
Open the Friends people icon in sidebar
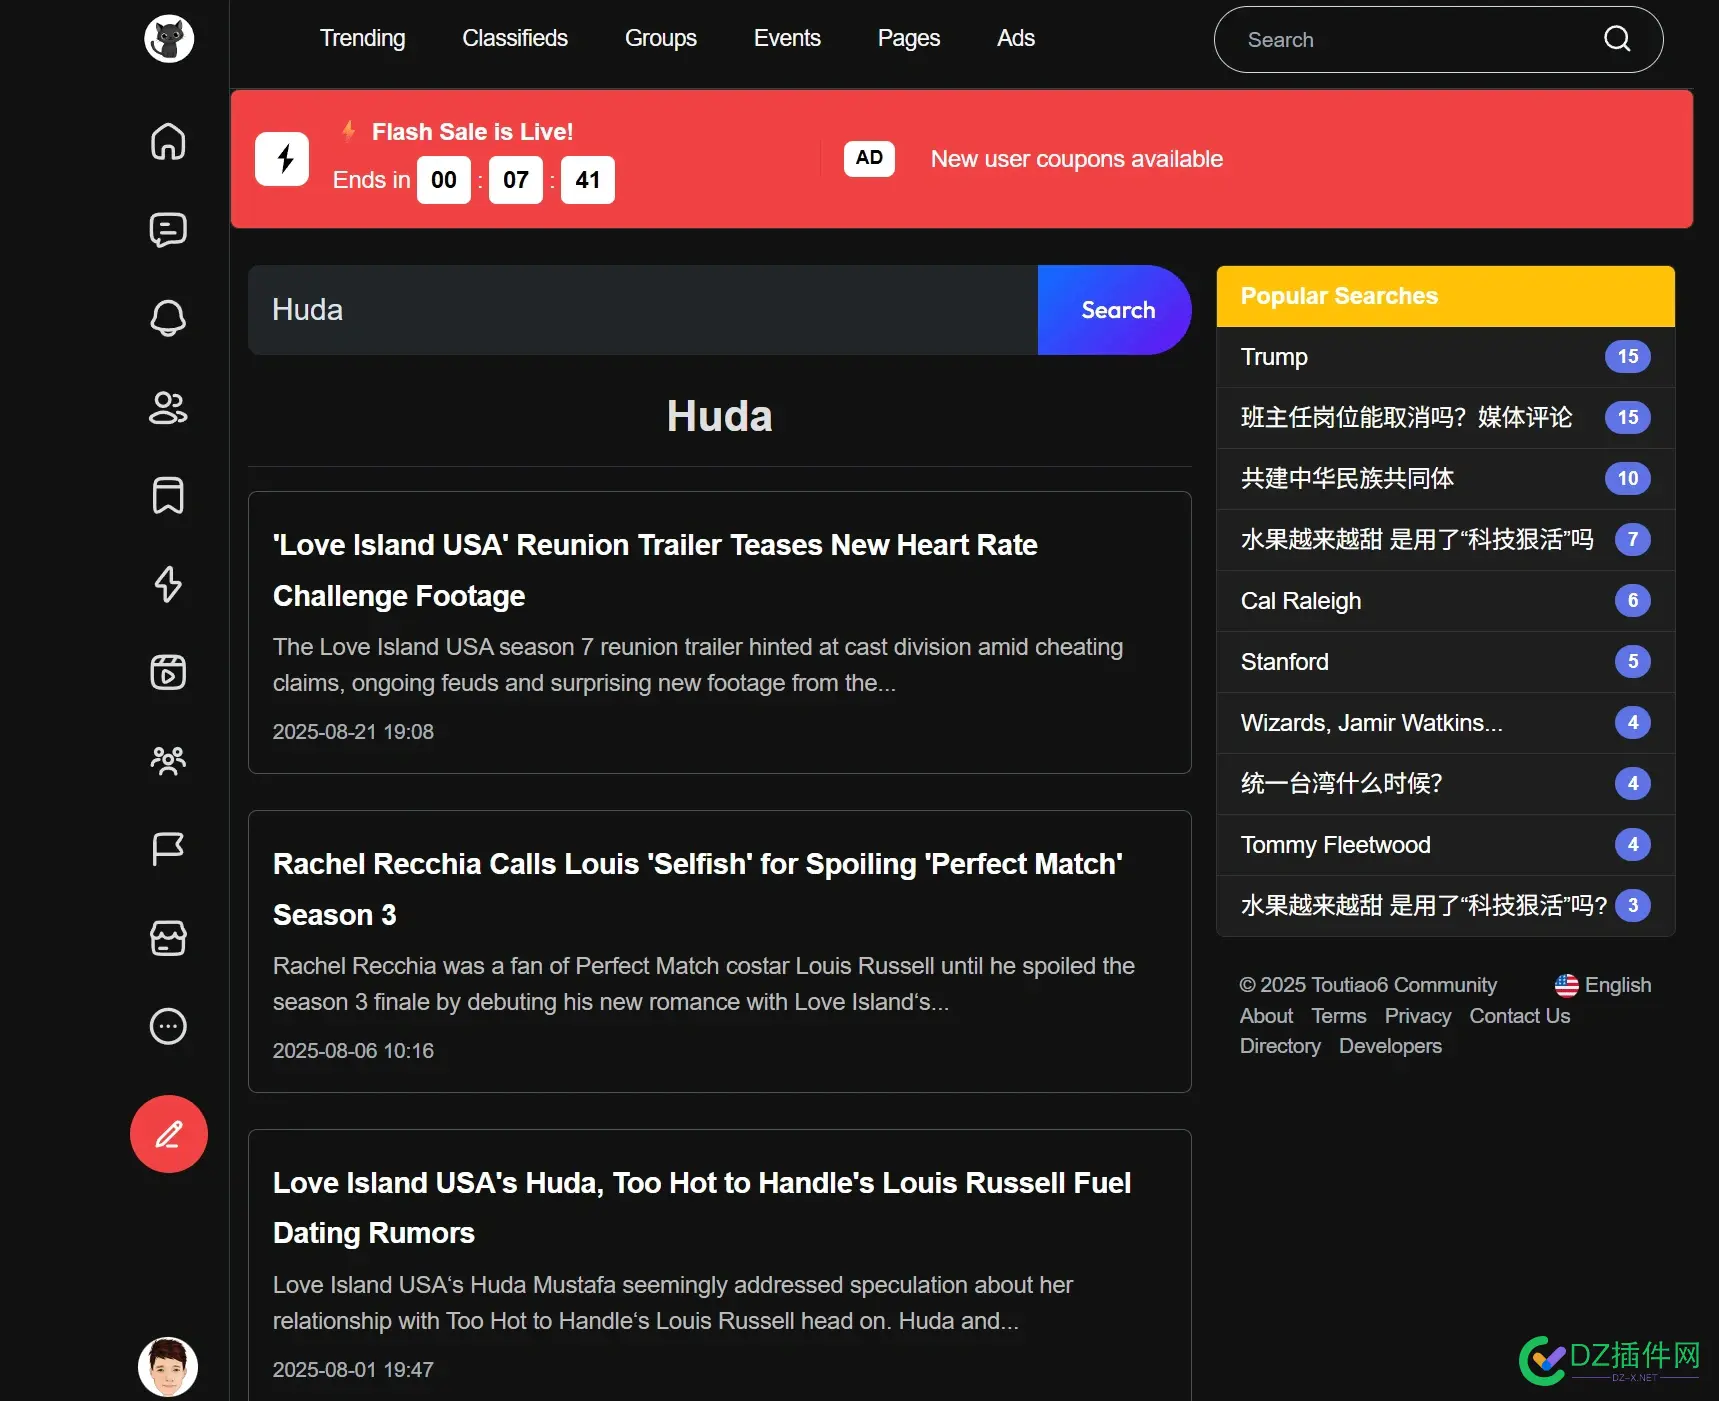[168, 407]
